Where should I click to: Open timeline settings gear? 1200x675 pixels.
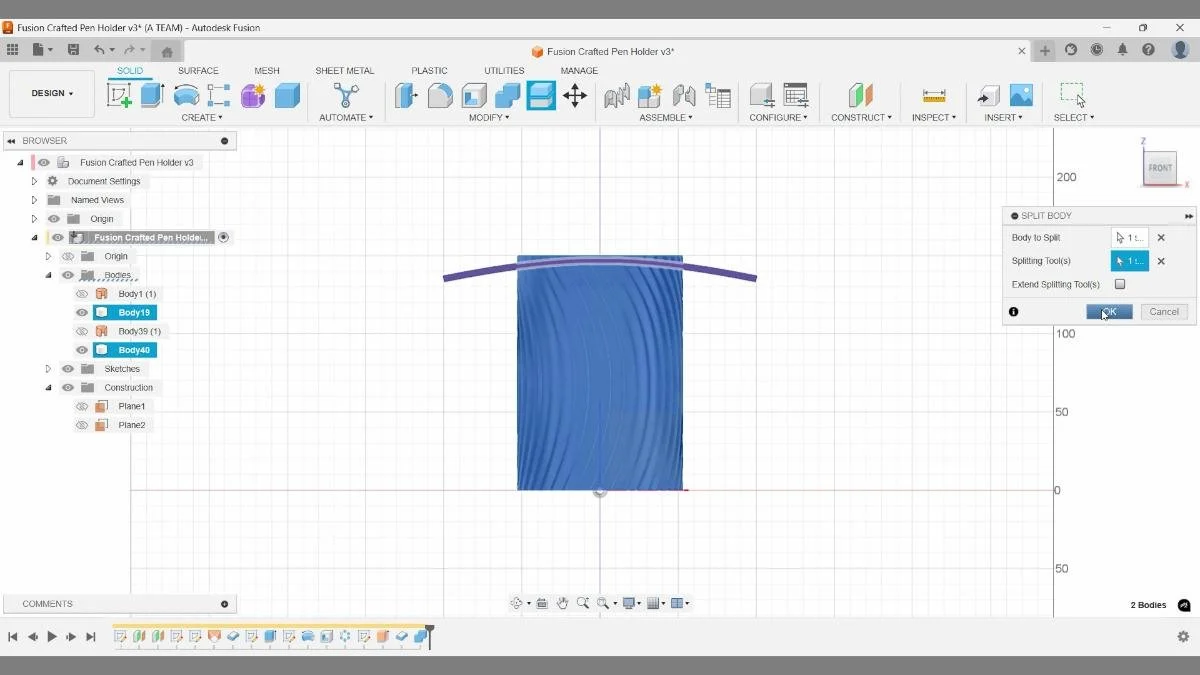tap(1183, 636)
